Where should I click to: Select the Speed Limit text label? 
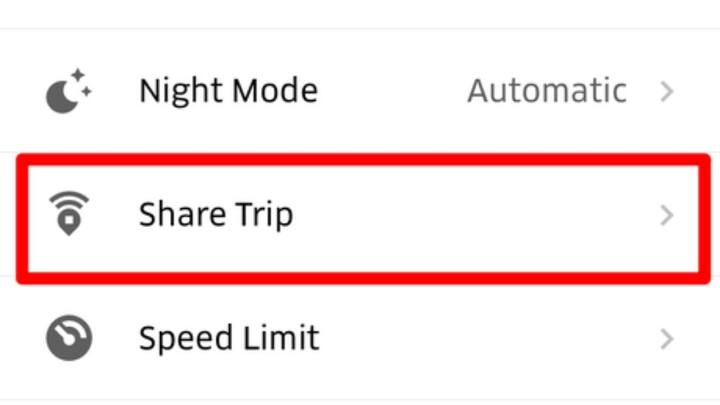[229, 338]
